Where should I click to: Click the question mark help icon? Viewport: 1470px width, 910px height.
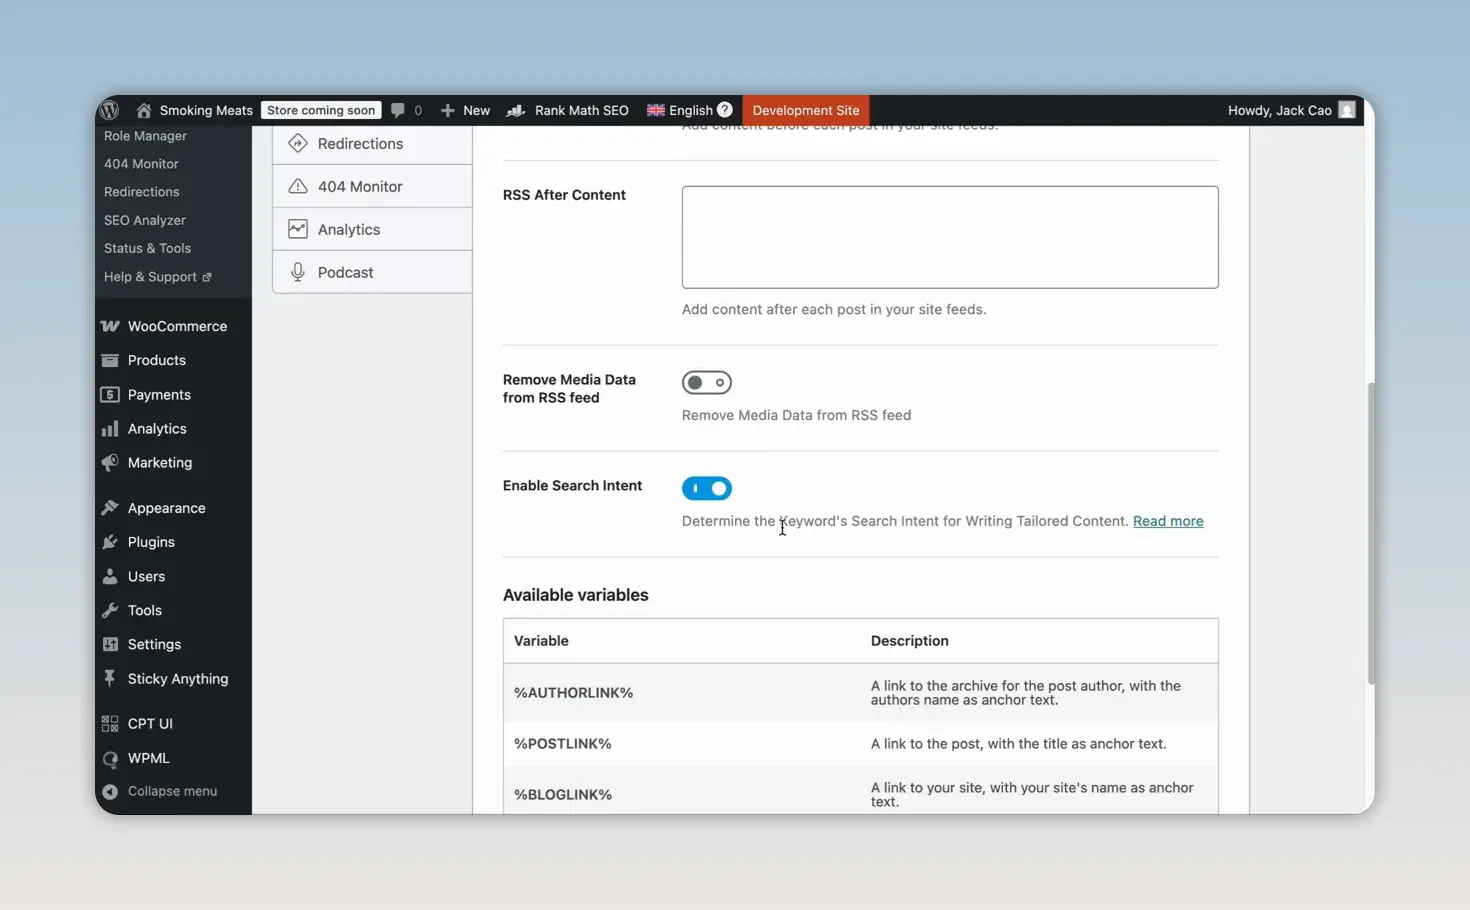click(725, 110)
